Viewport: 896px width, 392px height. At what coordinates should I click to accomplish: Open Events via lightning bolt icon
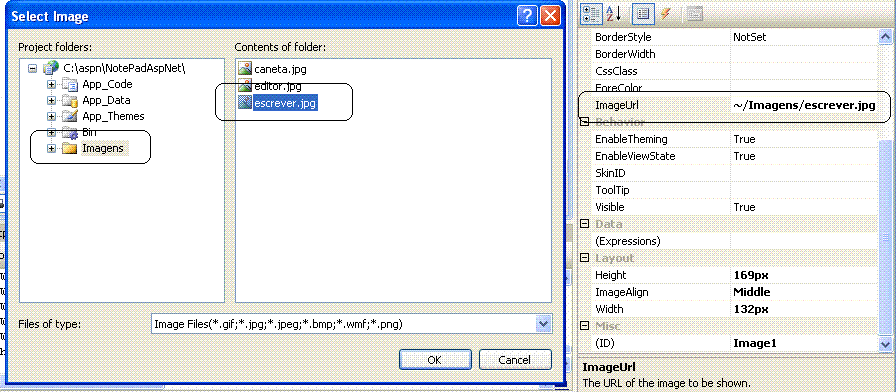point(666,13)
